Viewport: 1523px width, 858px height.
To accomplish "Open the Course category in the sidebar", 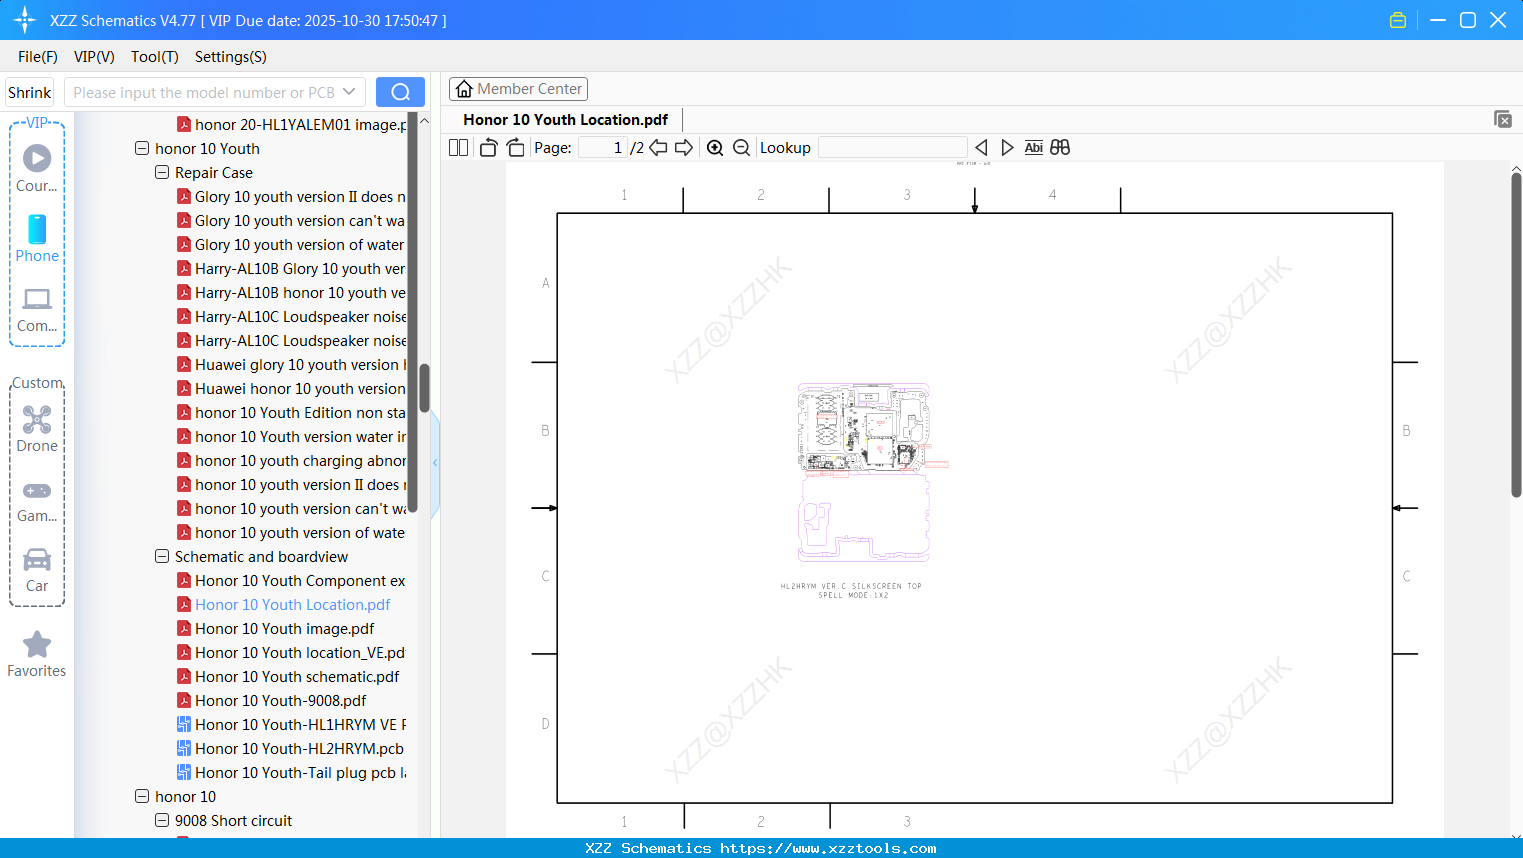I will pos(37,168).
